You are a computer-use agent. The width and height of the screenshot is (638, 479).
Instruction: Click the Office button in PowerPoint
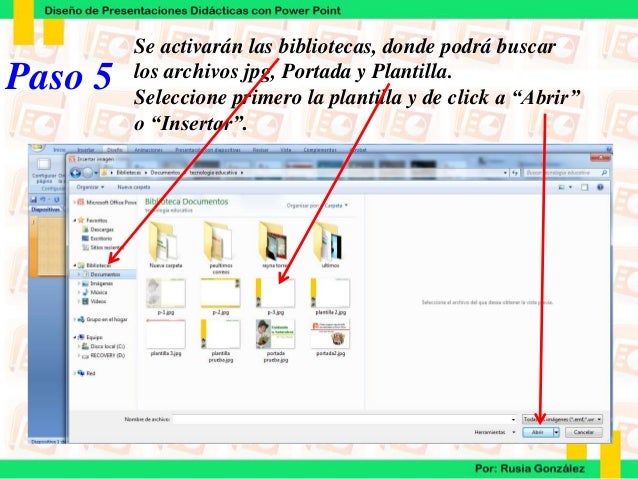click(x=37, y=147)
